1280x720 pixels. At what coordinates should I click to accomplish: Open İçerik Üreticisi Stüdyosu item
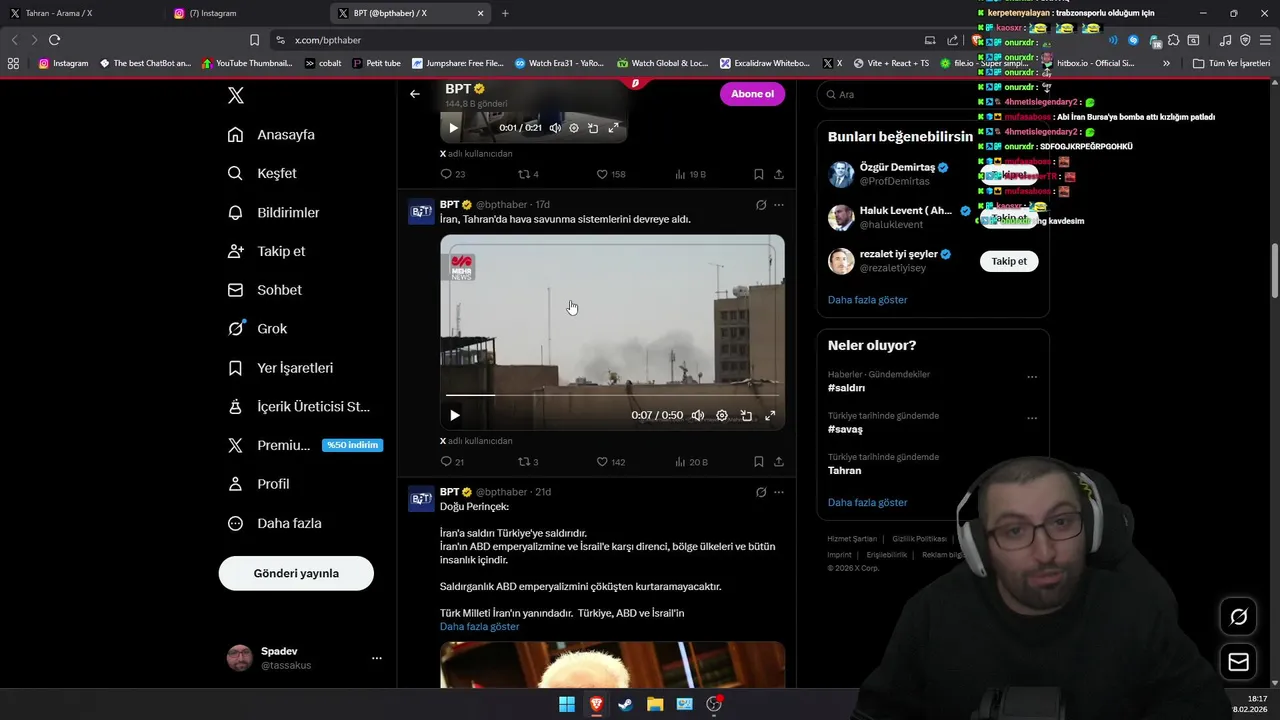click(x=299, y=407)
